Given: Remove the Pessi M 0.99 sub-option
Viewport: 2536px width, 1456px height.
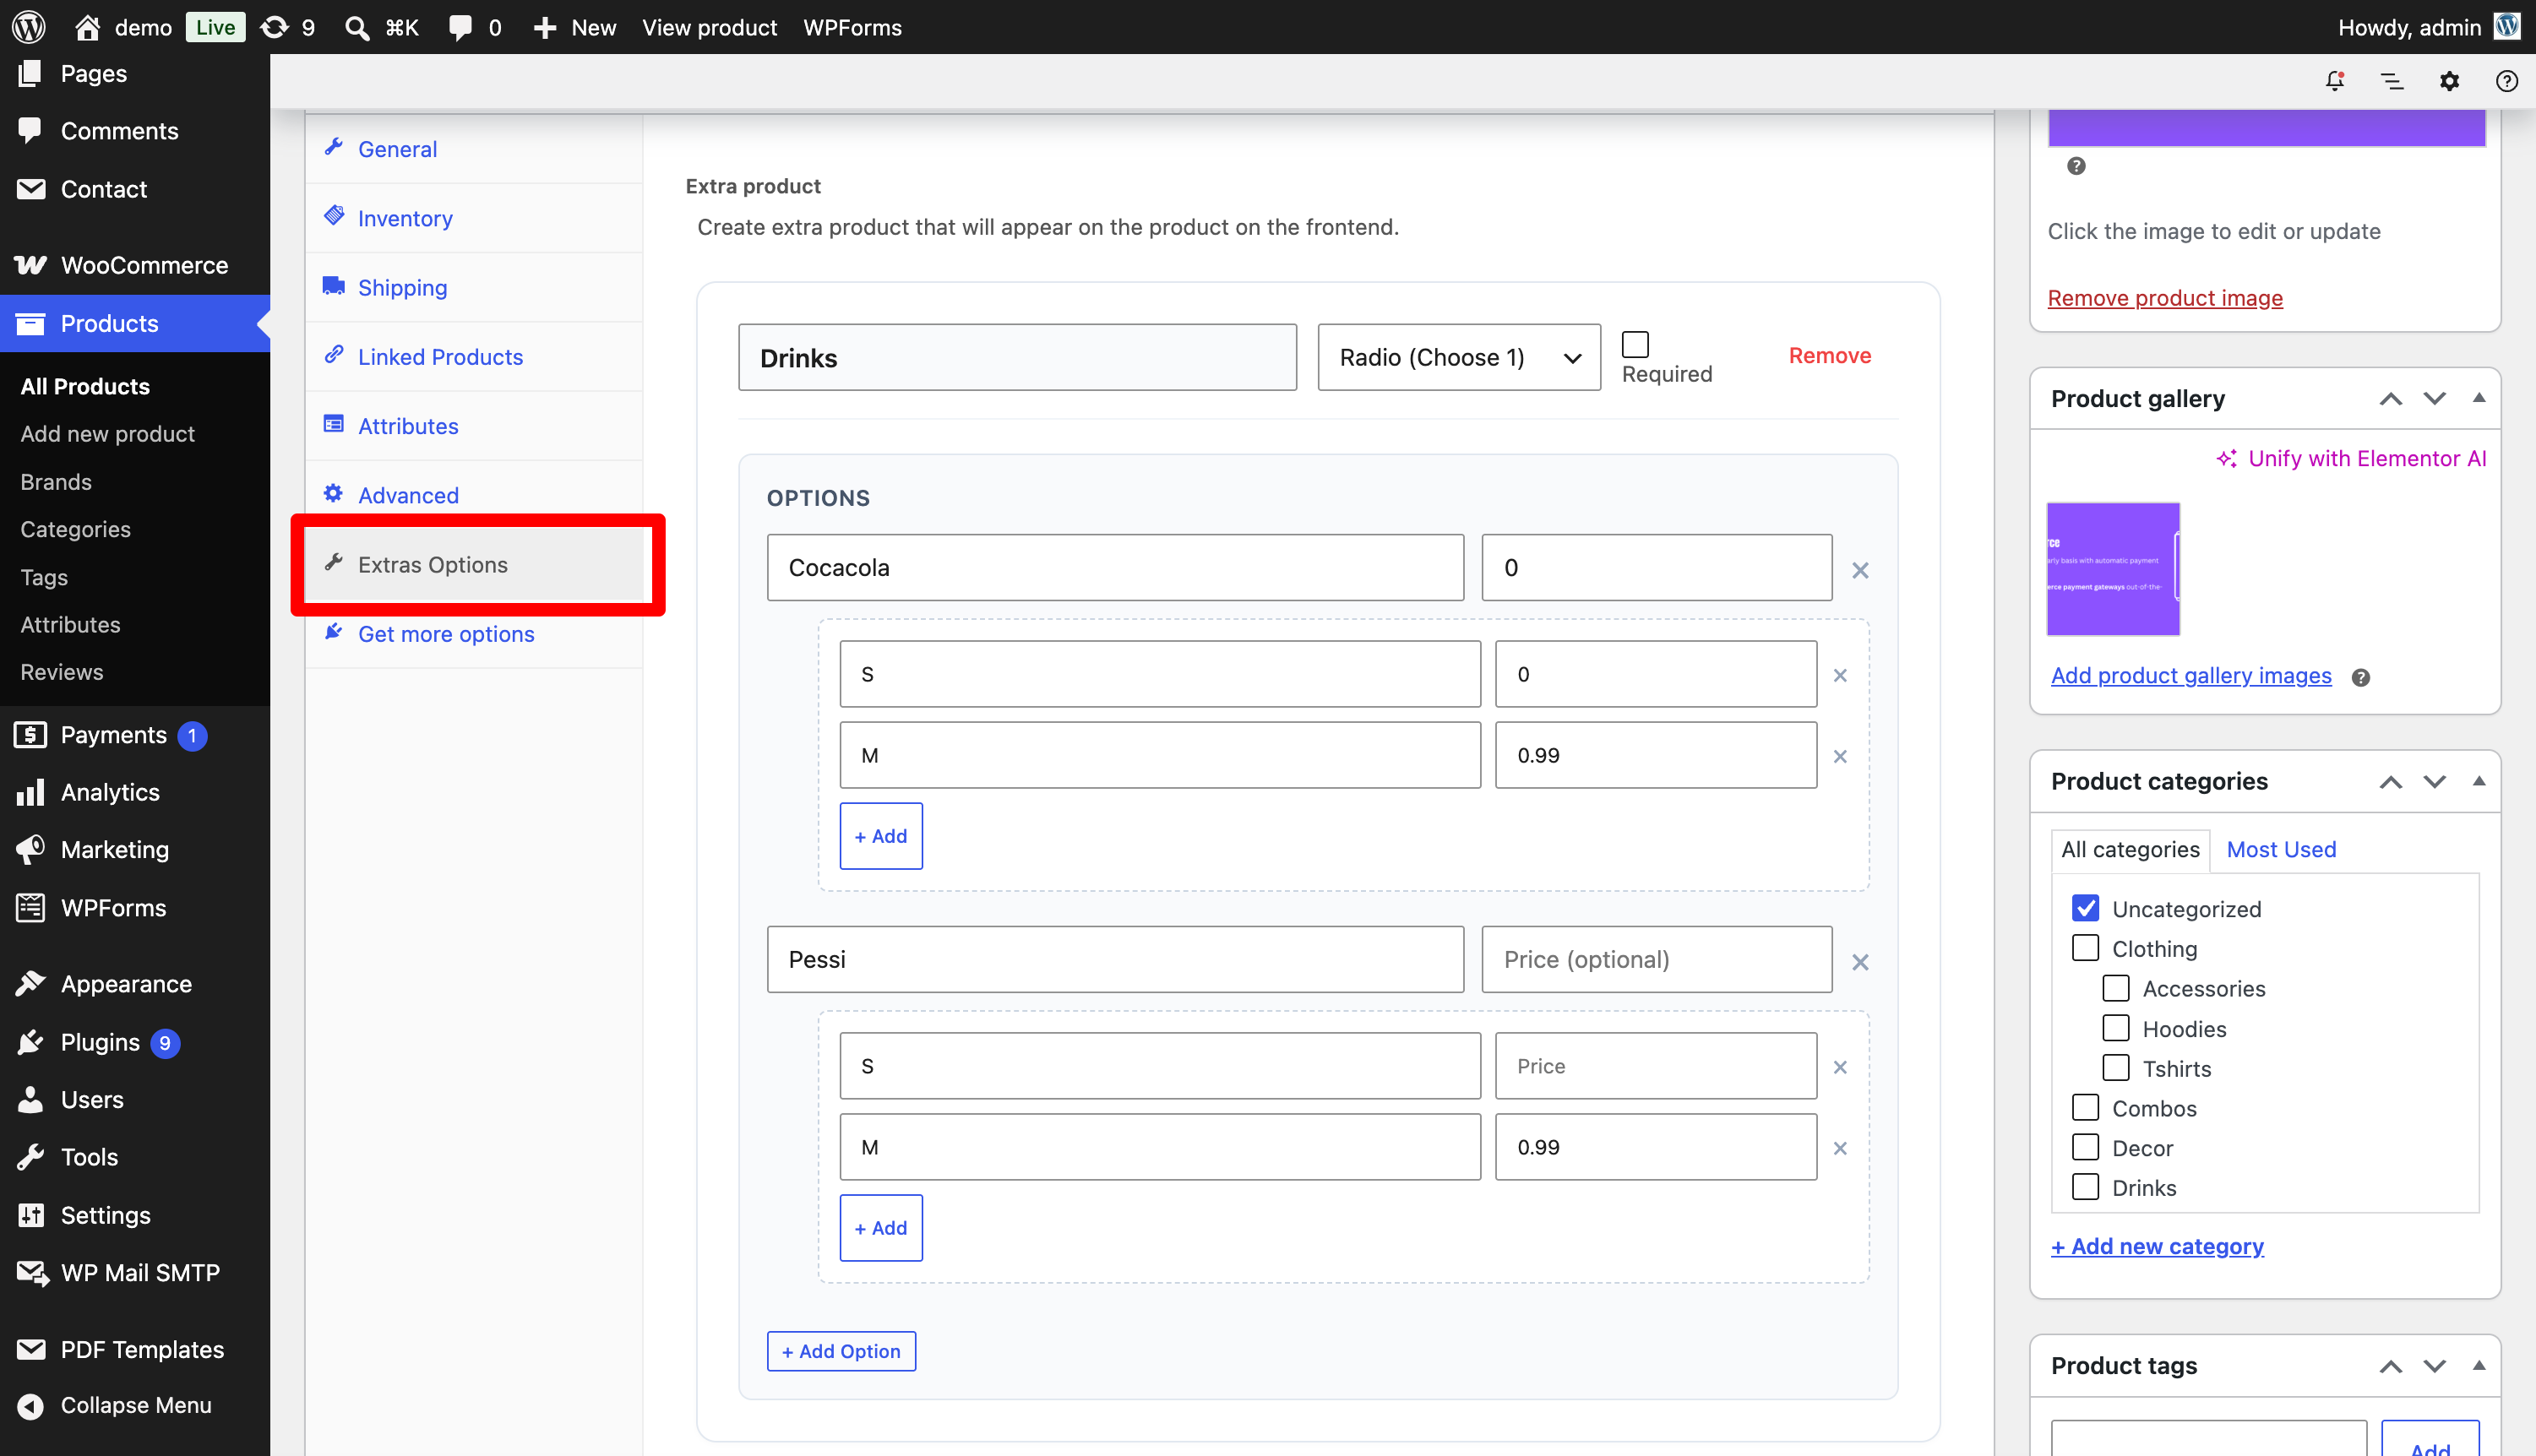Looking at the screenshot, I should tap(1840, 1148).
